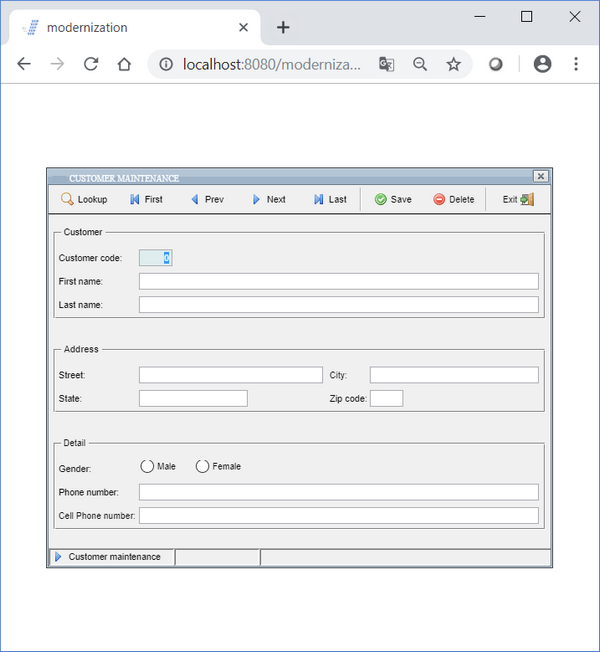
Task: Select the Female gender option
Action: [202, 467]
